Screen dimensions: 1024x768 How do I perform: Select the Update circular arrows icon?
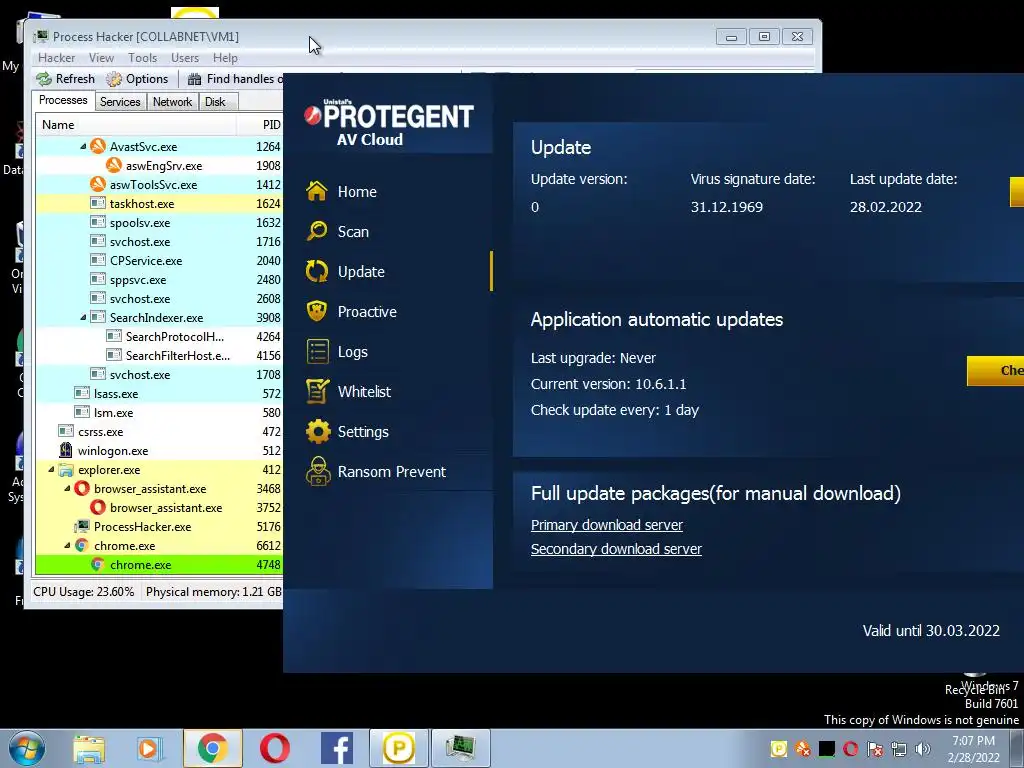317,271
